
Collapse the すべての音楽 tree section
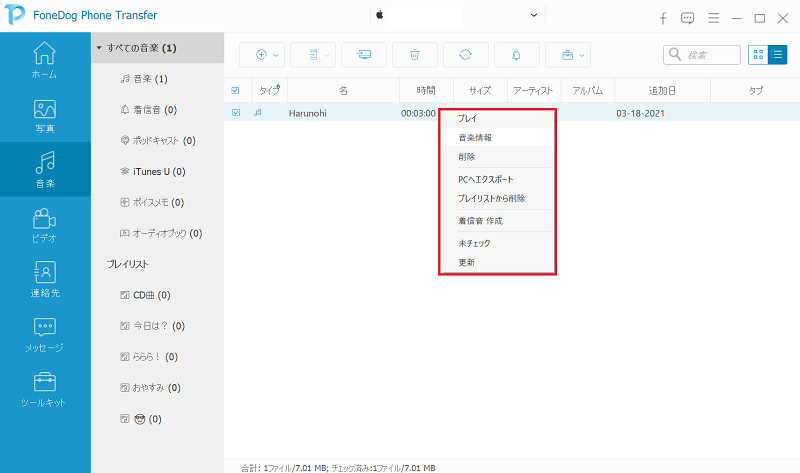pyautogui.click(x=99, y=47)
